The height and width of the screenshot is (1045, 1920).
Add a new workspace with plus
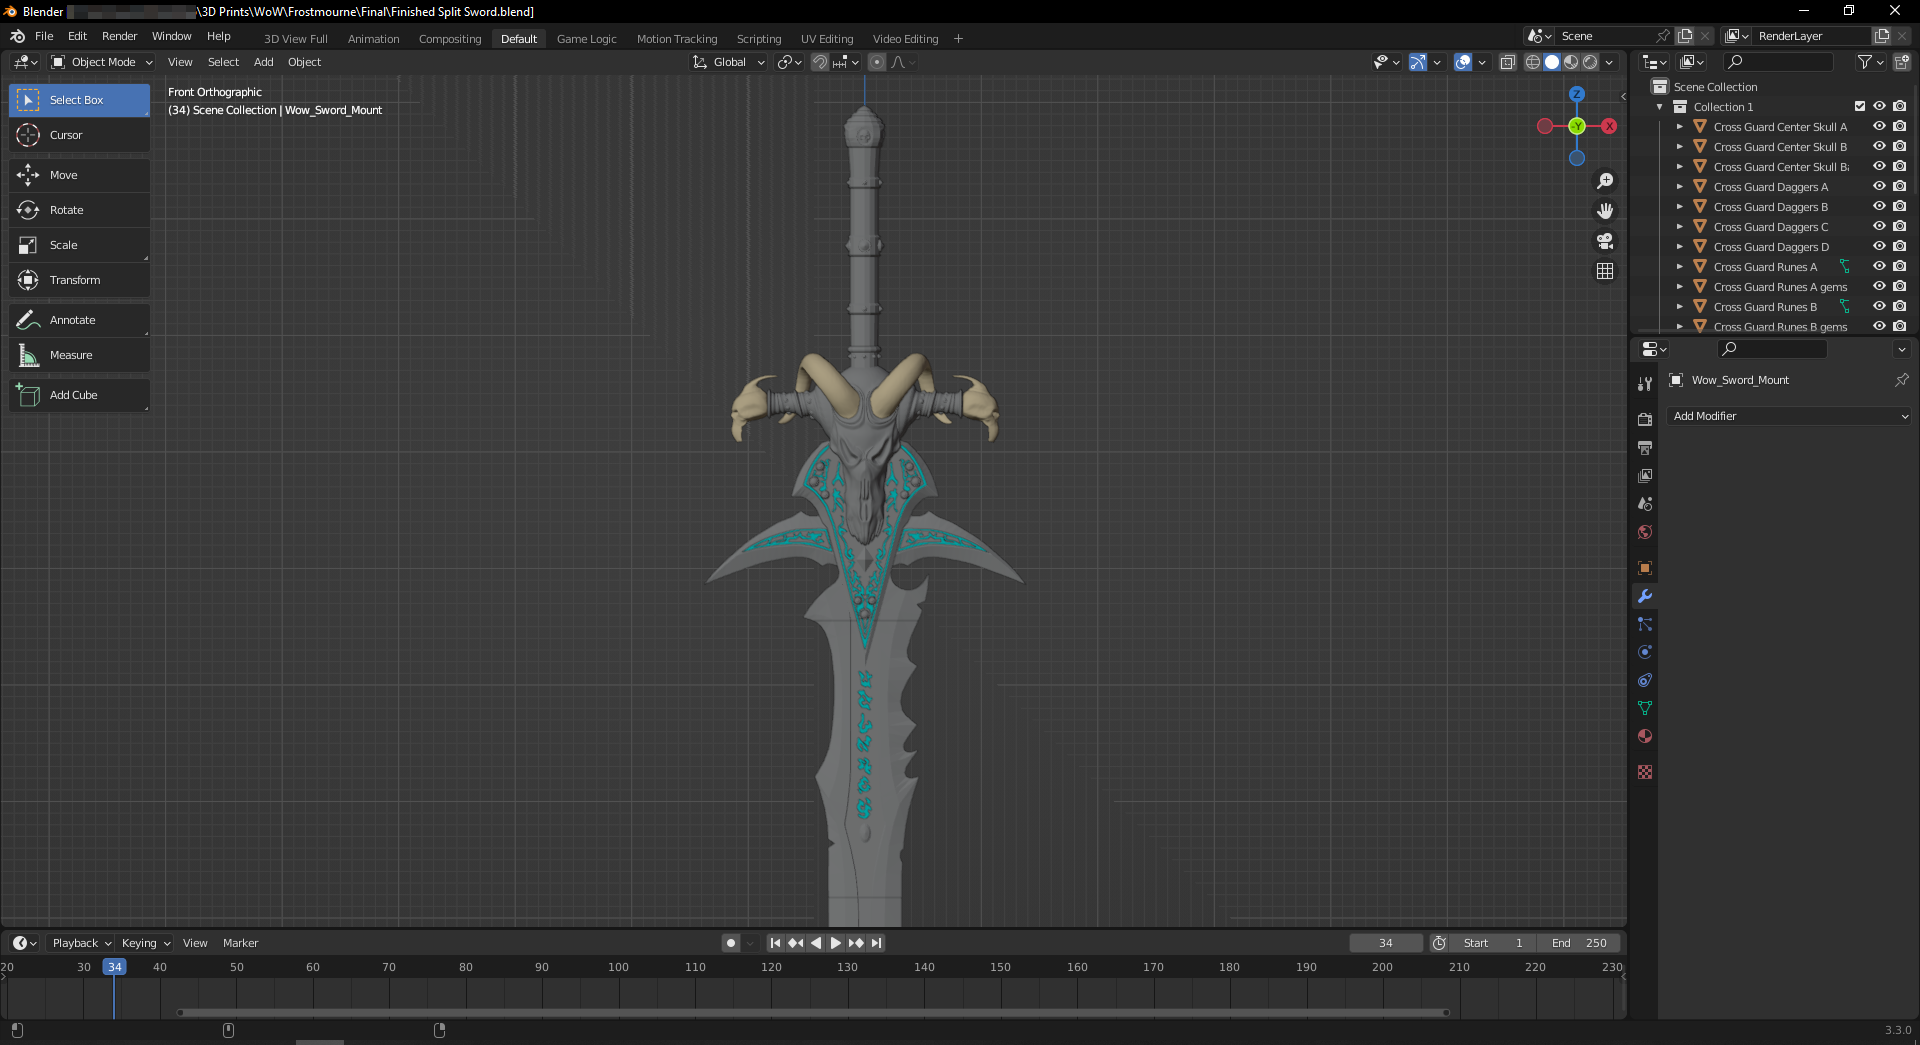pos(958,39)
